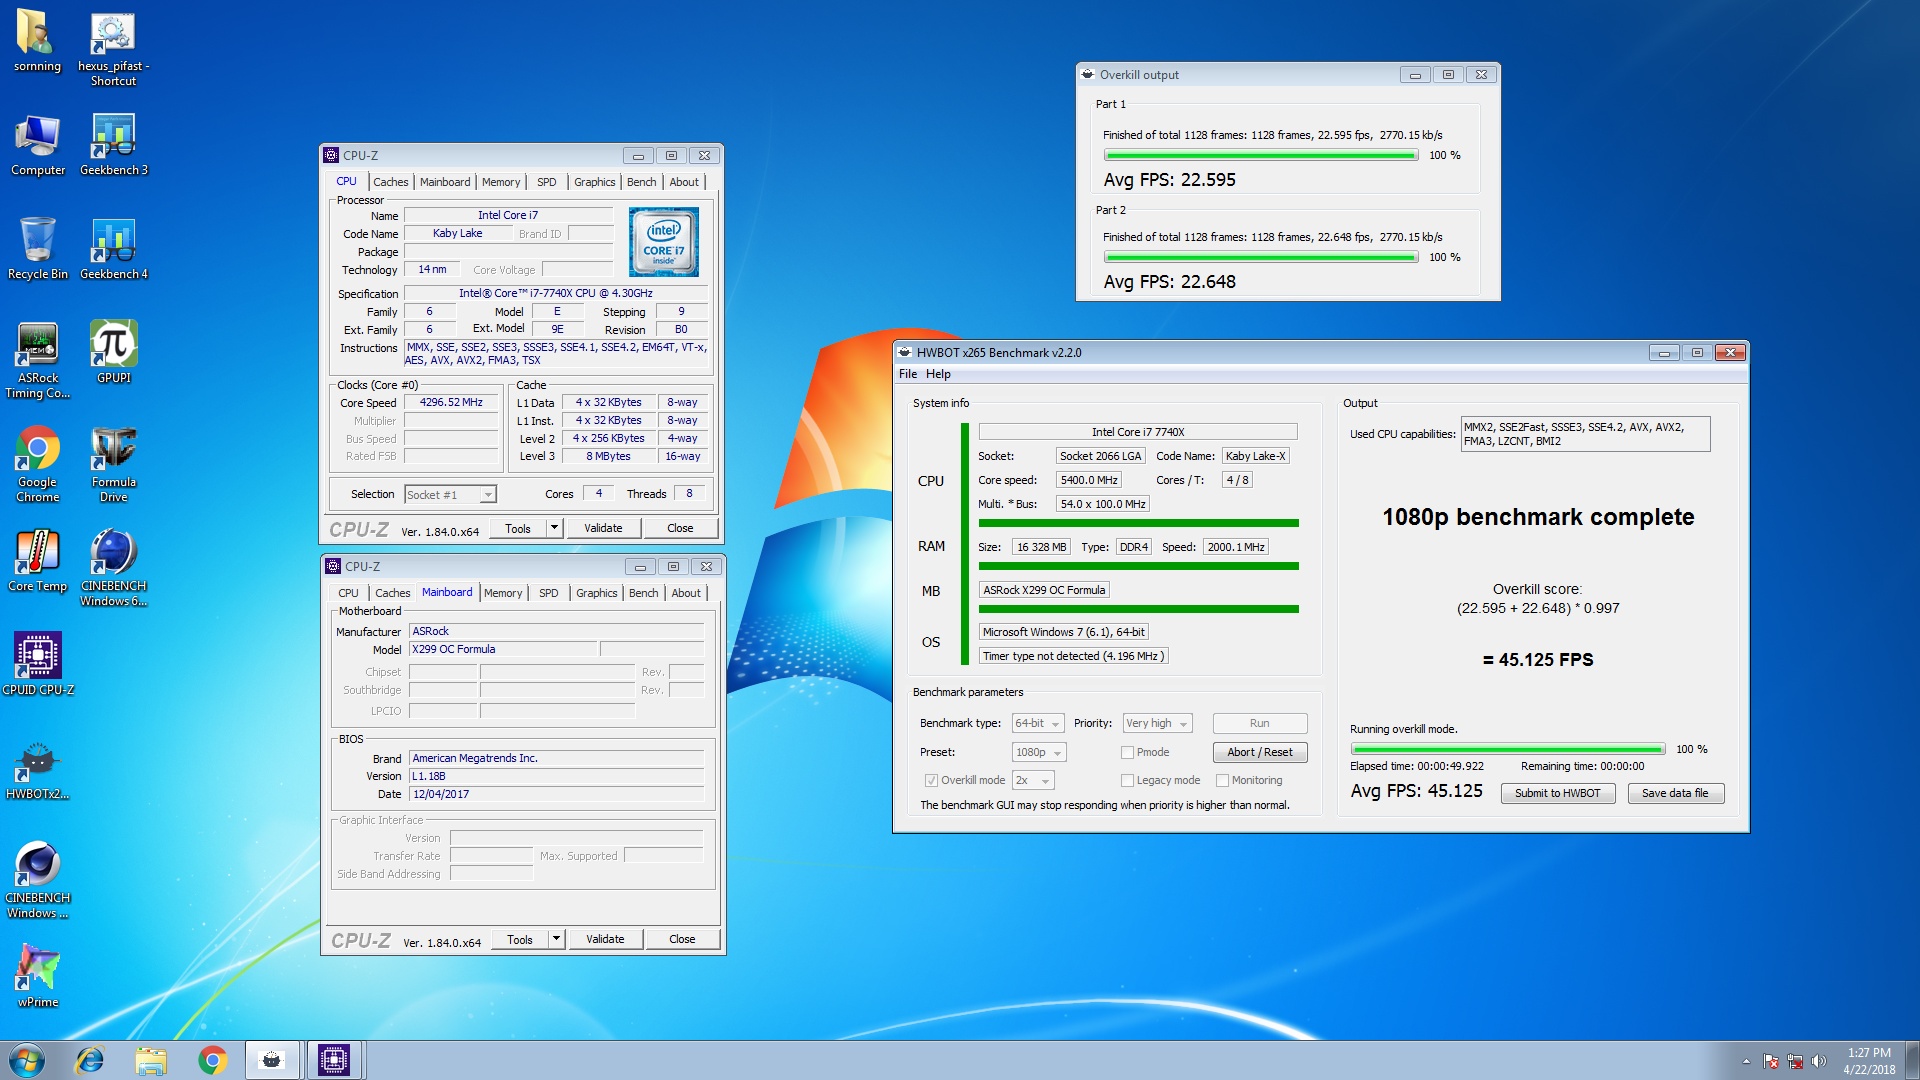The image size is (1920, 1080).
Task: Open Chrome from the taskbar
Action: tap(212, 1060)
